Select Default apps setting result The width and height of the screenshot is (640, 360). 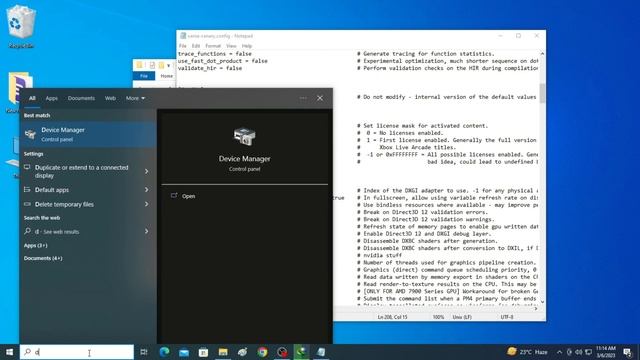[88, 189]
